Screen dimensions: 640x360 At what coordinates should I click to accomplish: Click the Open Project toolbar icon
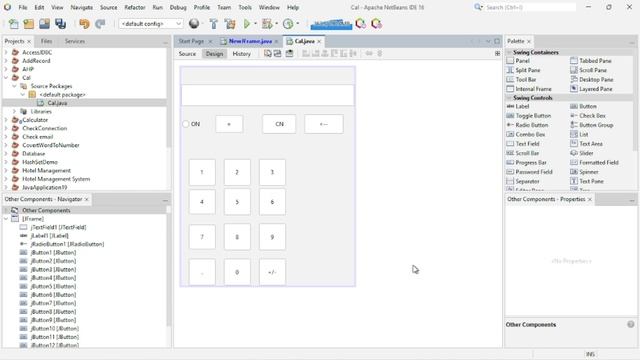click(44, 24)
